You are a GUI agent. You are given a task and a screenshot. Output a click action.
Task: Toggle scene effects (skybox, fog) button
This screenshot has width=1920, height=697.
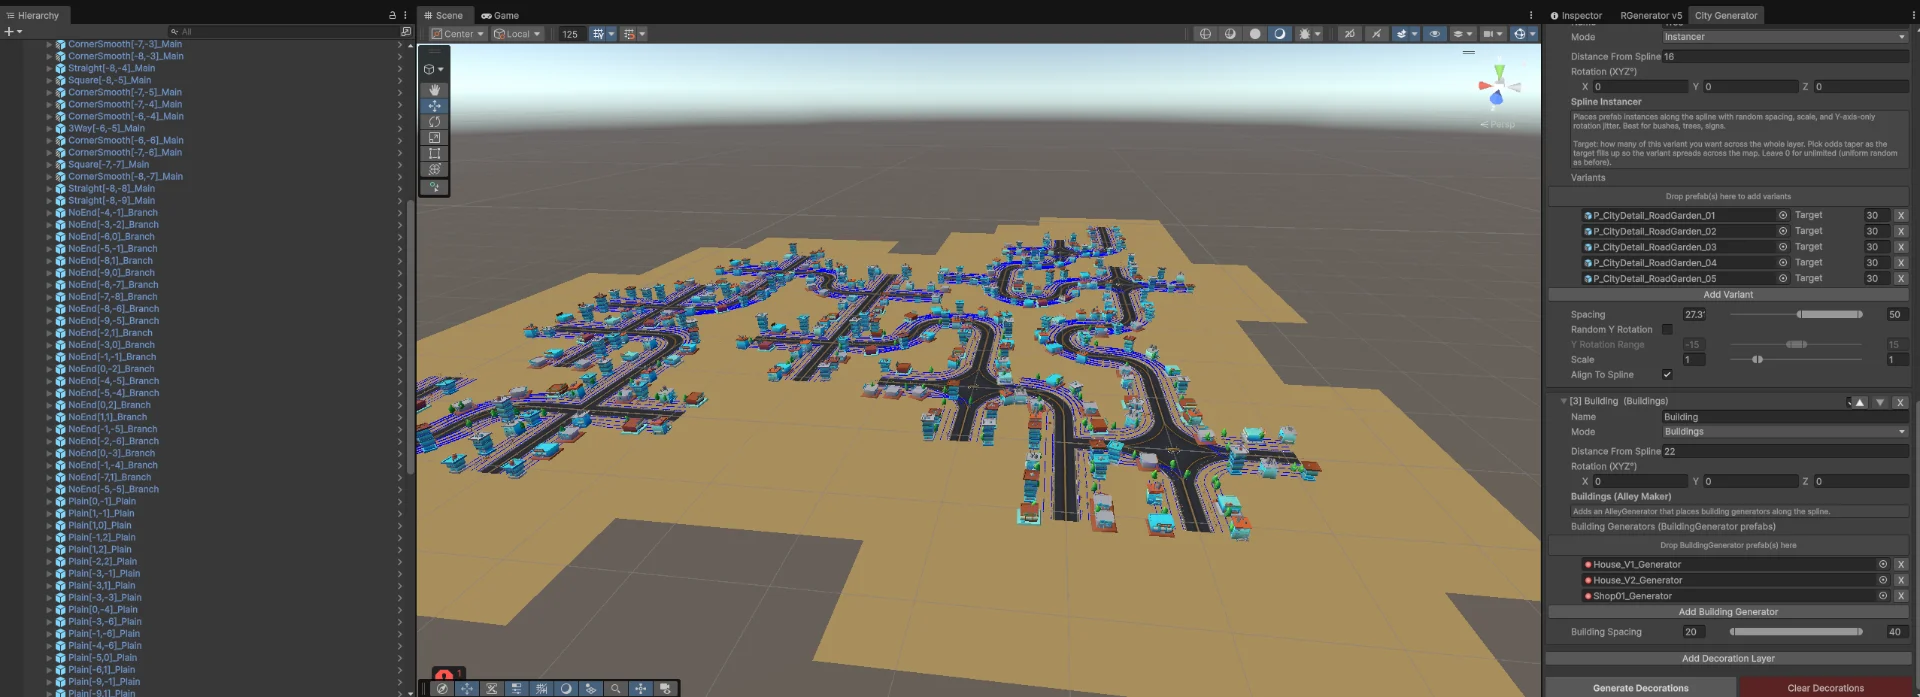pos(1402,34)
